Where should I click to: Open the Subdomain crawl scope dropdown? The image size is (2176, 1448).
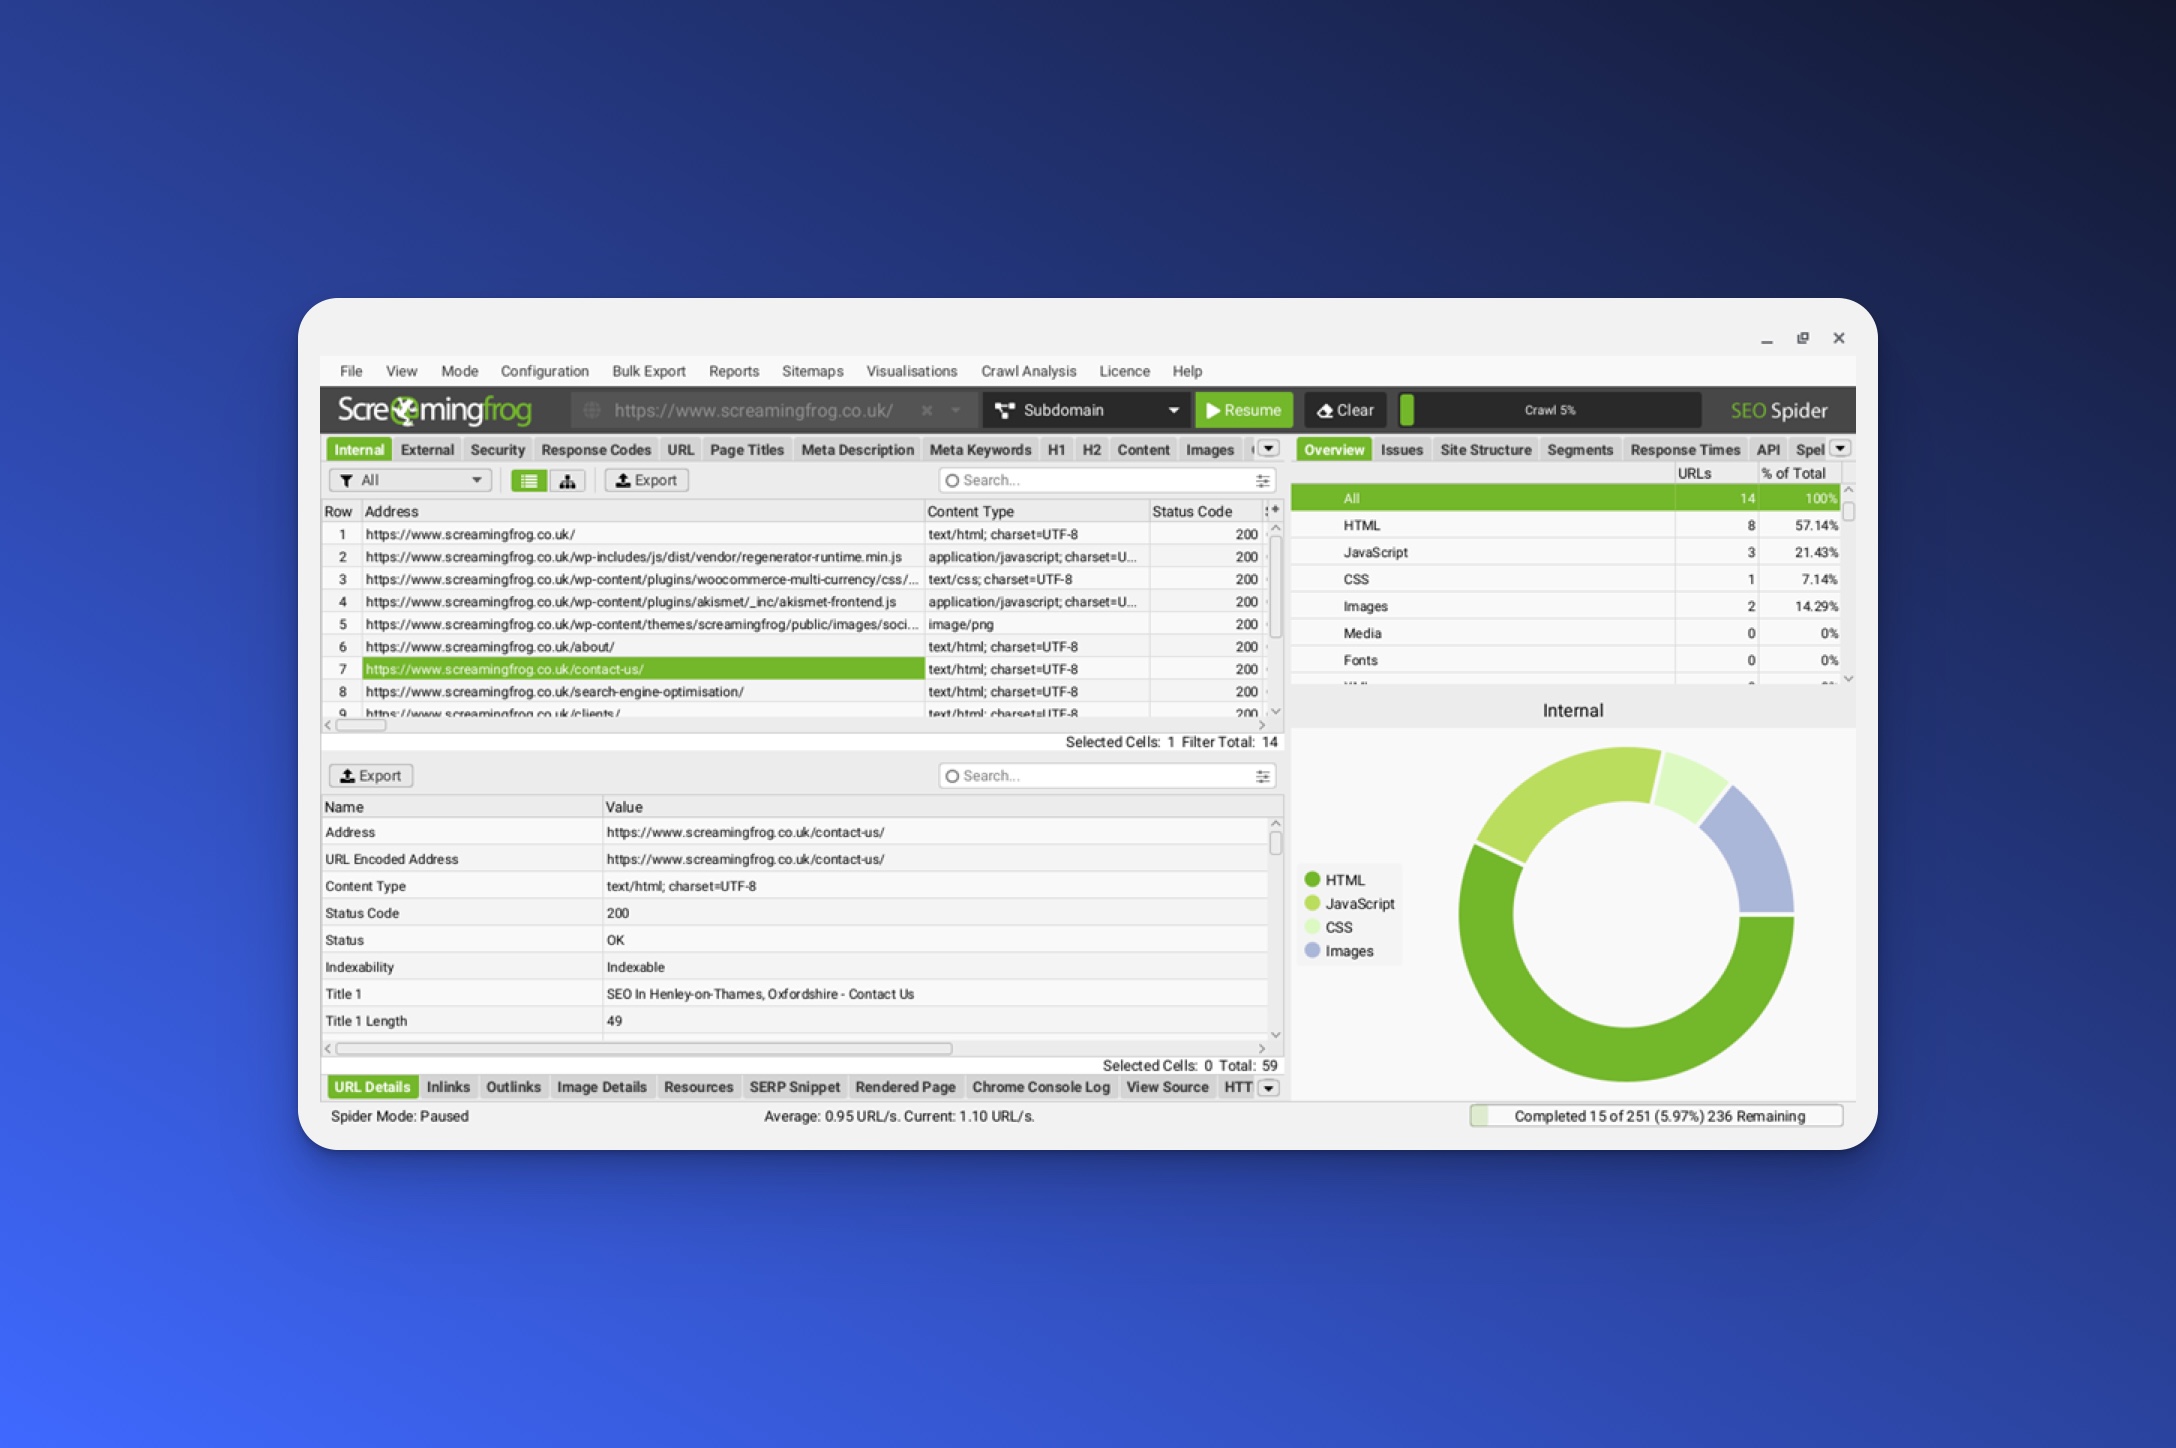pyautogui.click(x=1085, y=410)
